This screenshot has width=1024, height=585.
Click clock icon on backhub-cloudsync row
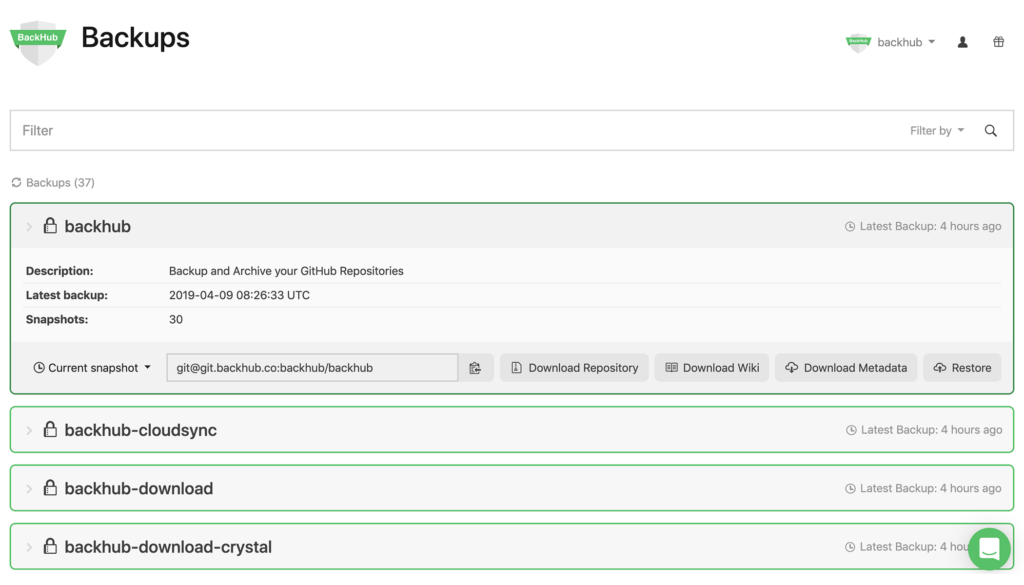point(851,430)
